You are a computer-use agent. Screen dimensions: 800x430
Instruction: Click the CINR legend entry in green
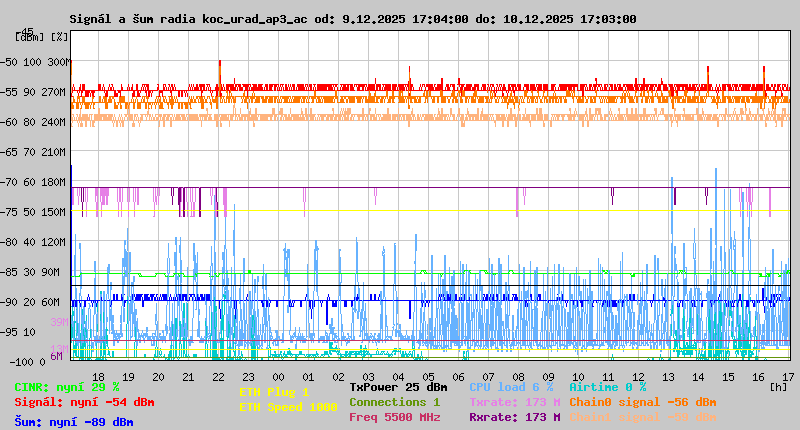(67, 387)
